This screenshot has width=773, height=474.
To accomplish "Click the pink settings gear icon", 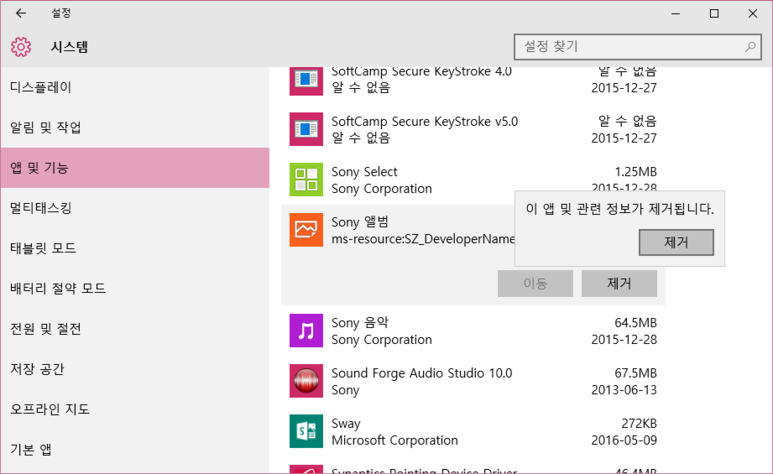I will pyautogui.click(x=21, y=47).
